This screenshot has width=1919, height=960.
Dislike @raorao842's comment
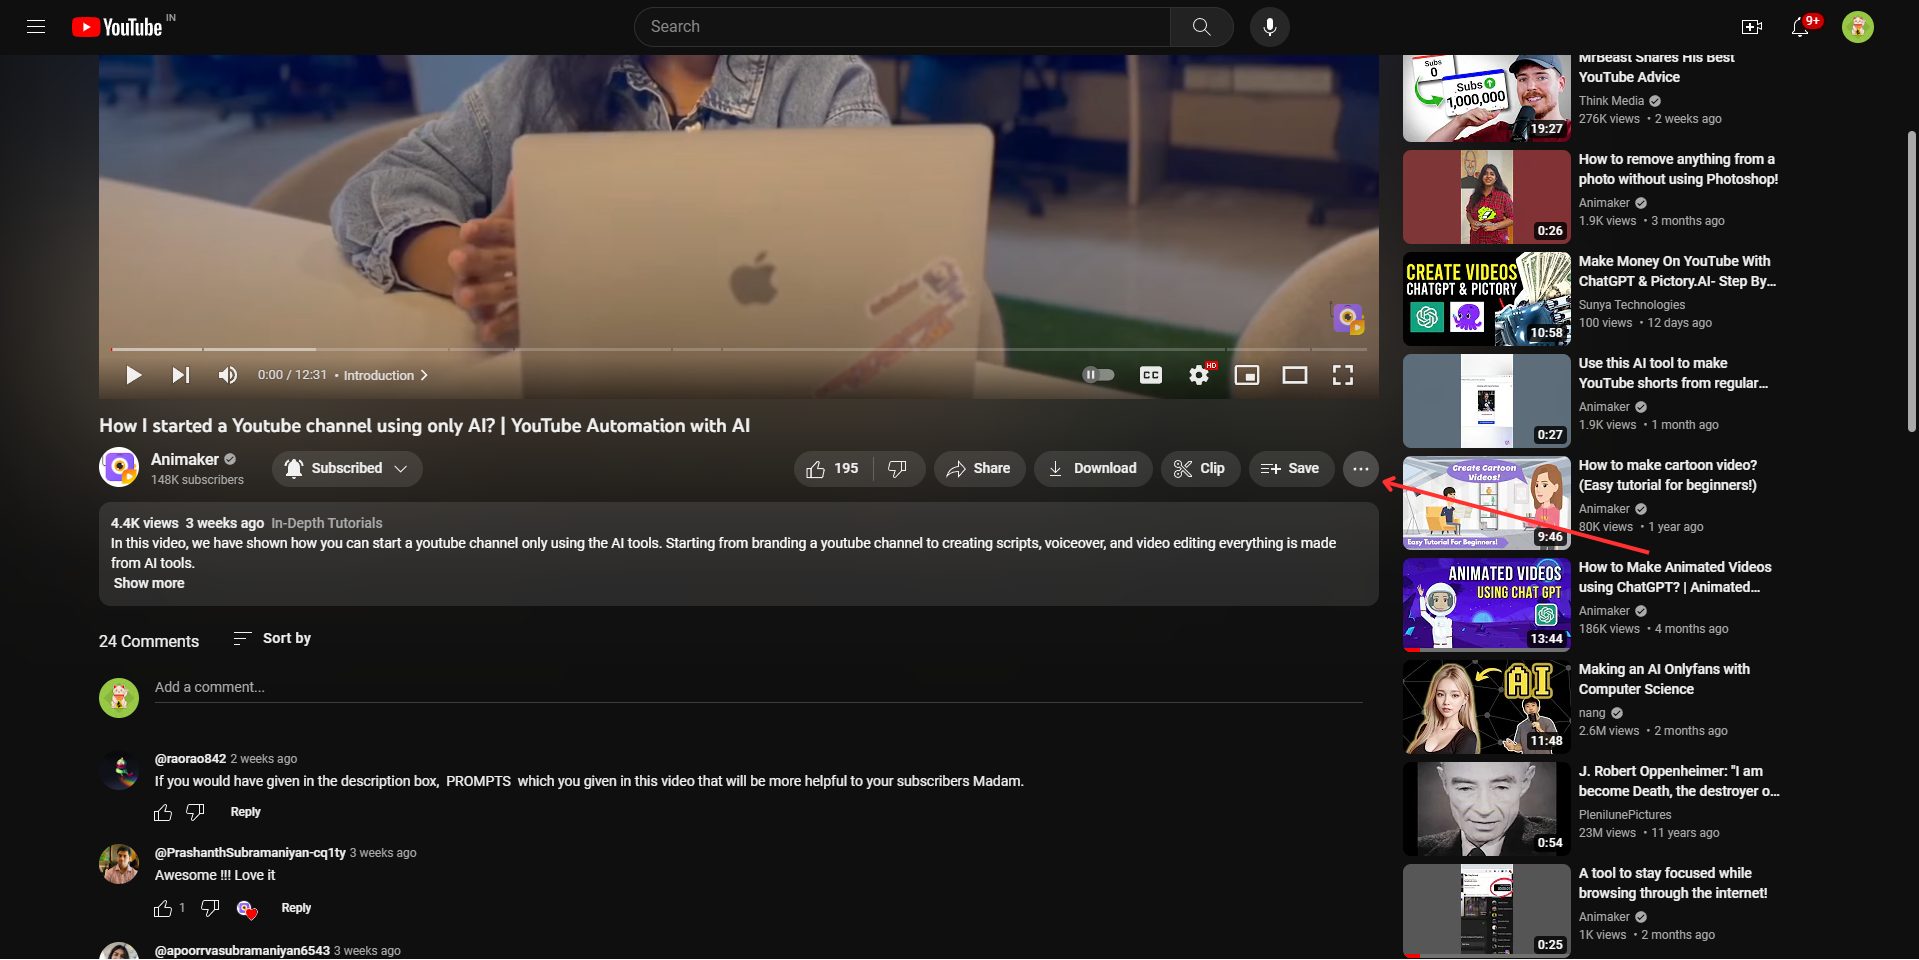pos(196,812)
